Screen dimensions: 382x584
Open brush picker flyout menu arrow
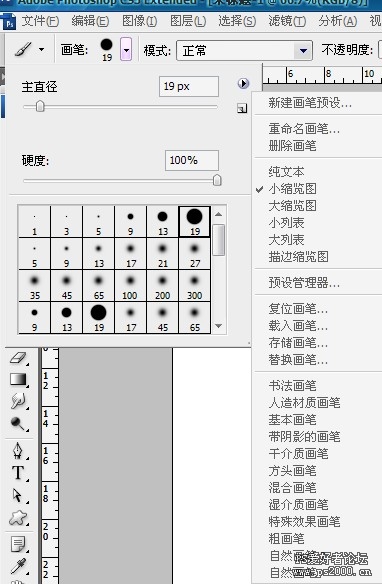pyautogui.click(x=243, y=83)
